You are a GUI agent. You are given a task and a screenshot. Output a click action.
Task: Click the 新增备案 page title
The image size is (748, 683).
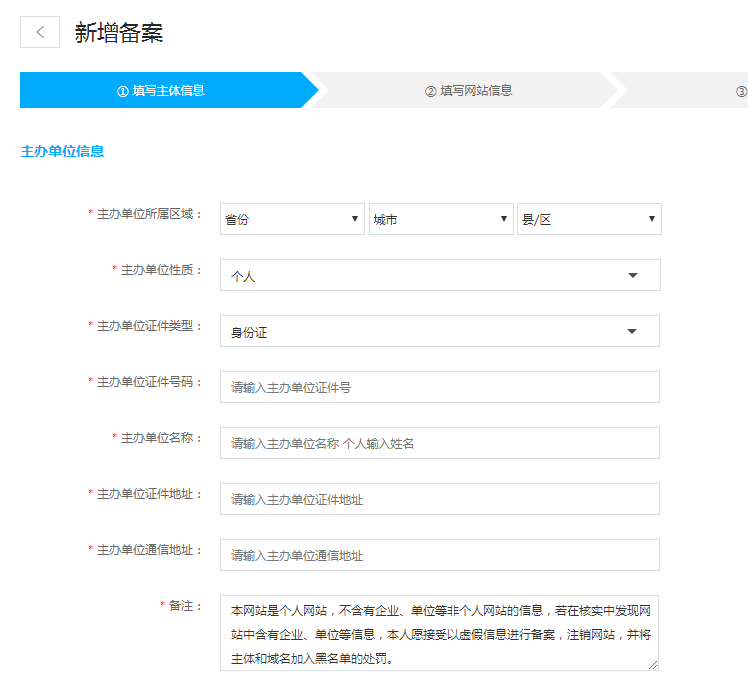[119, 32]
